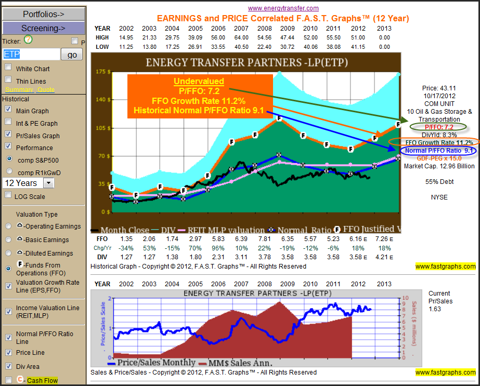Toggle the Int & PE Graph checkbox

point(8,122)
